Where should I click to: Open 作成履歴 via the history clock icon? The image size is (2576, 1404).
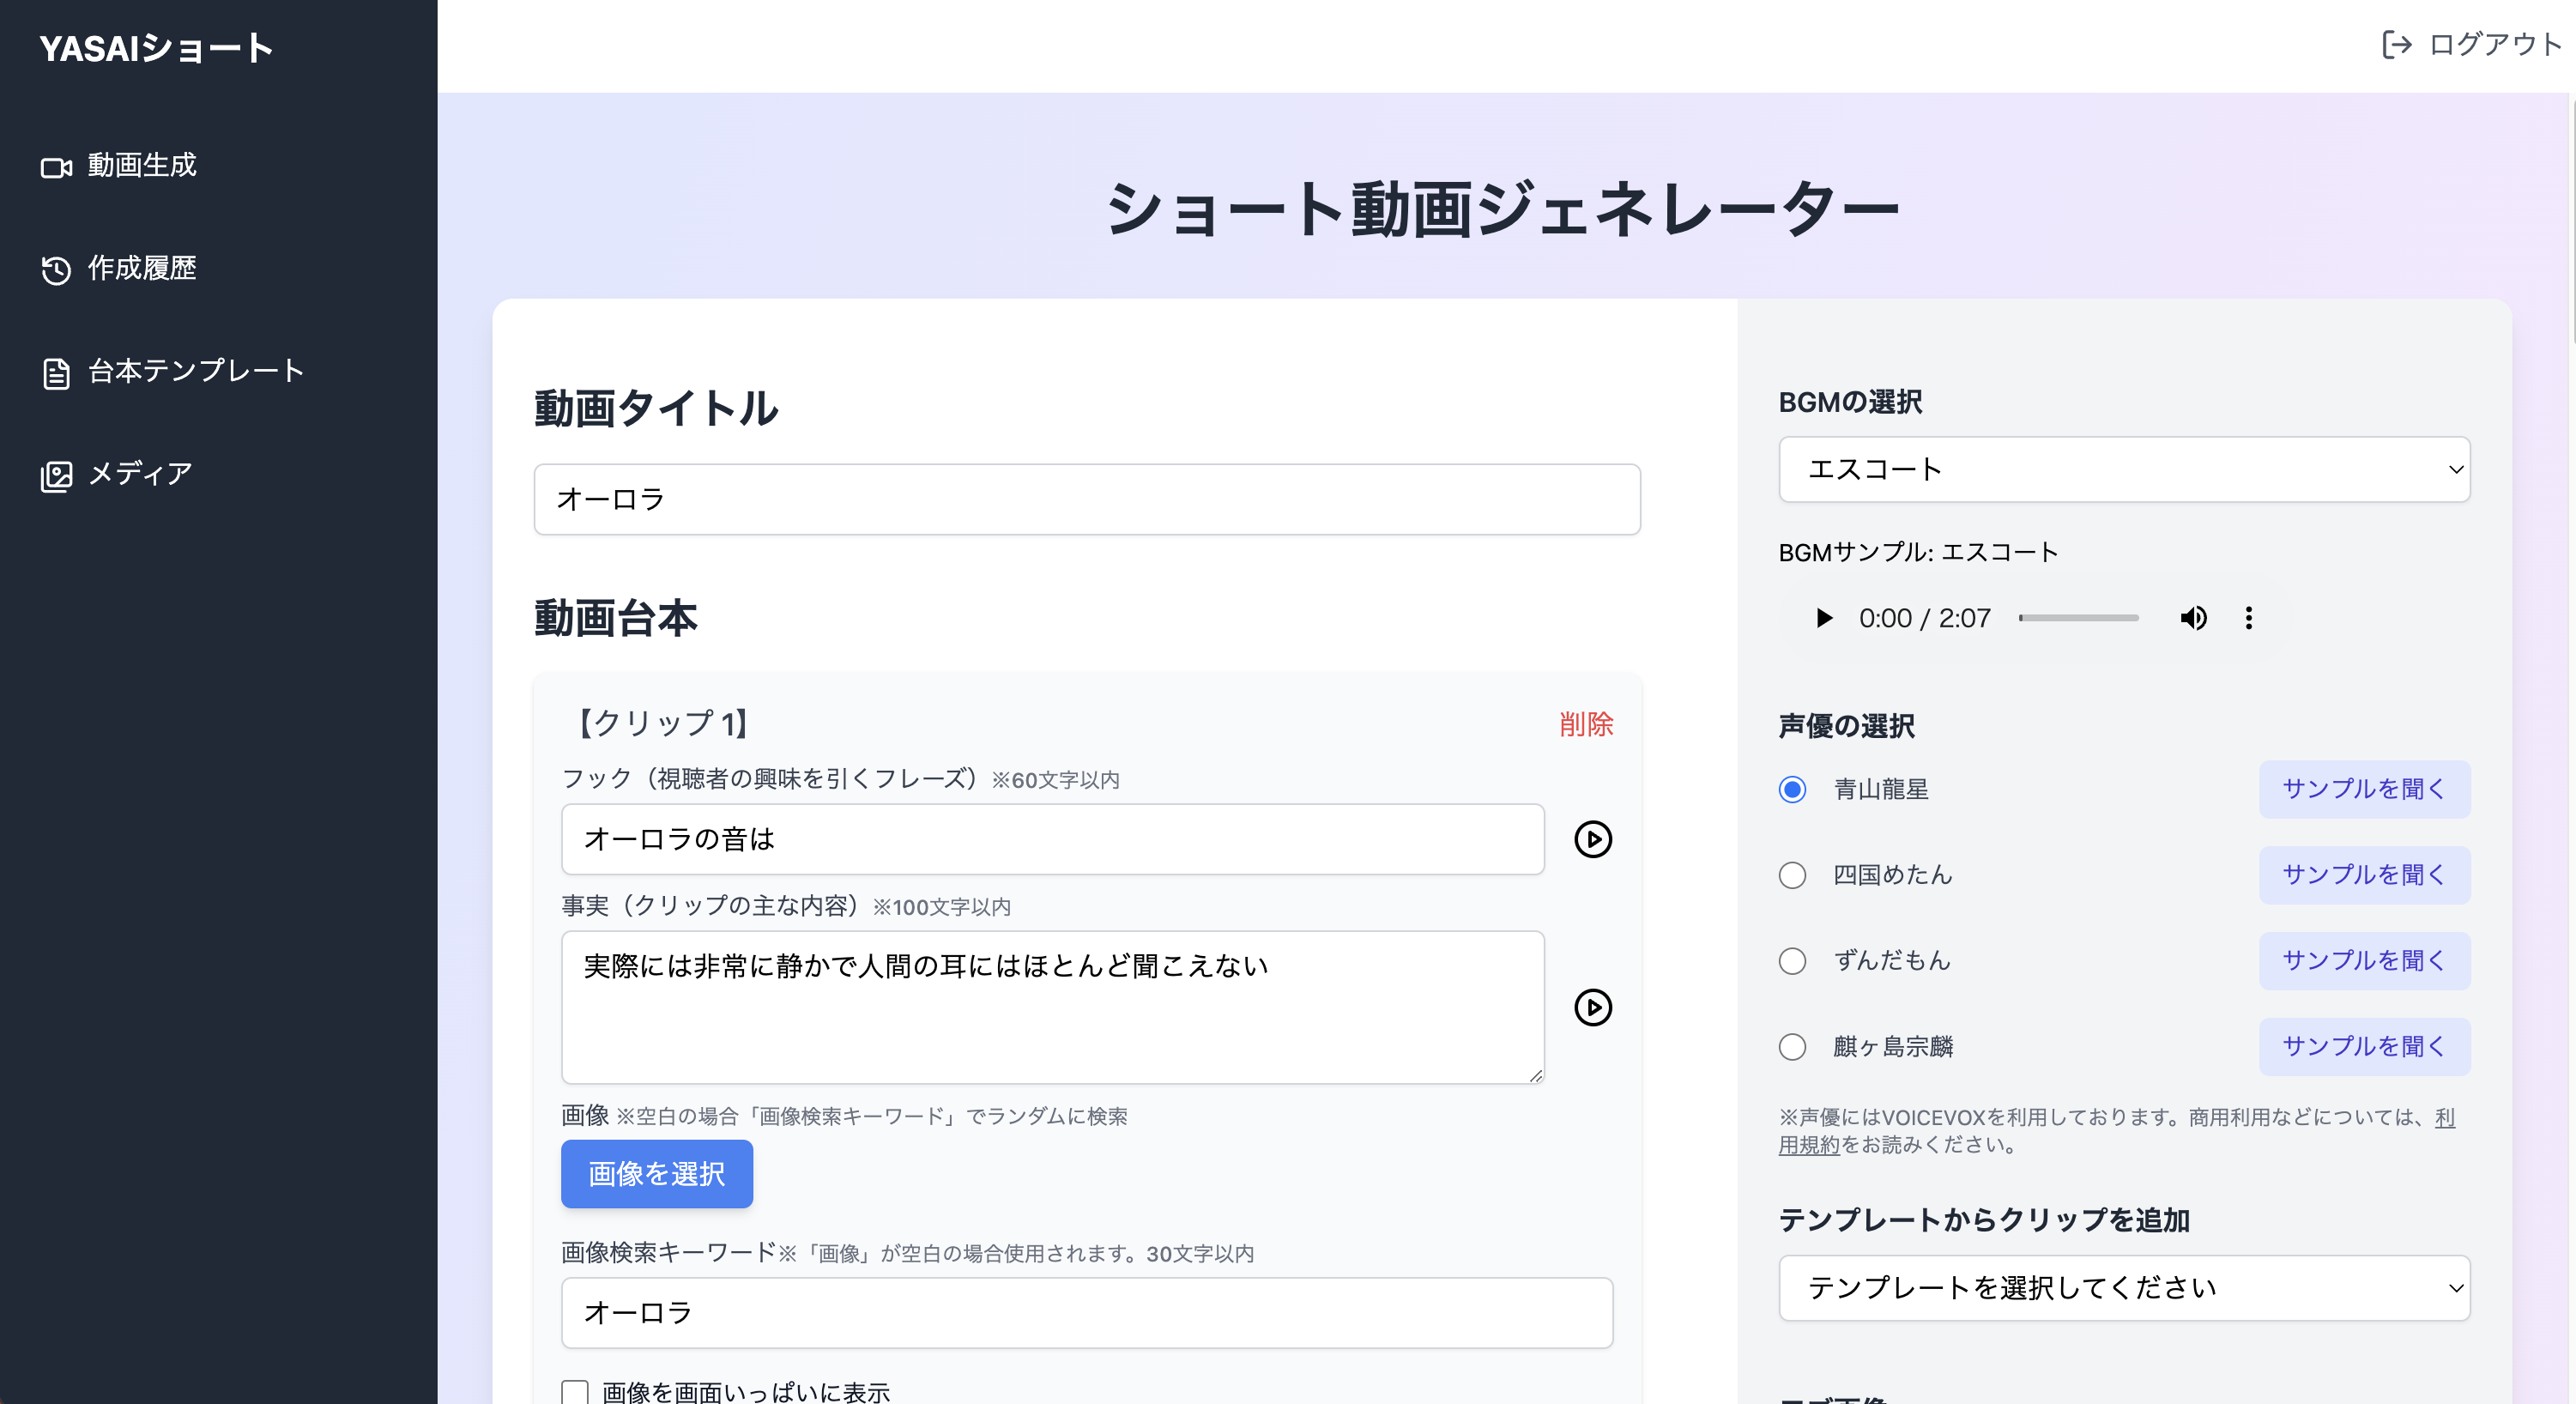pyautogui.click(x=57, y=269)
